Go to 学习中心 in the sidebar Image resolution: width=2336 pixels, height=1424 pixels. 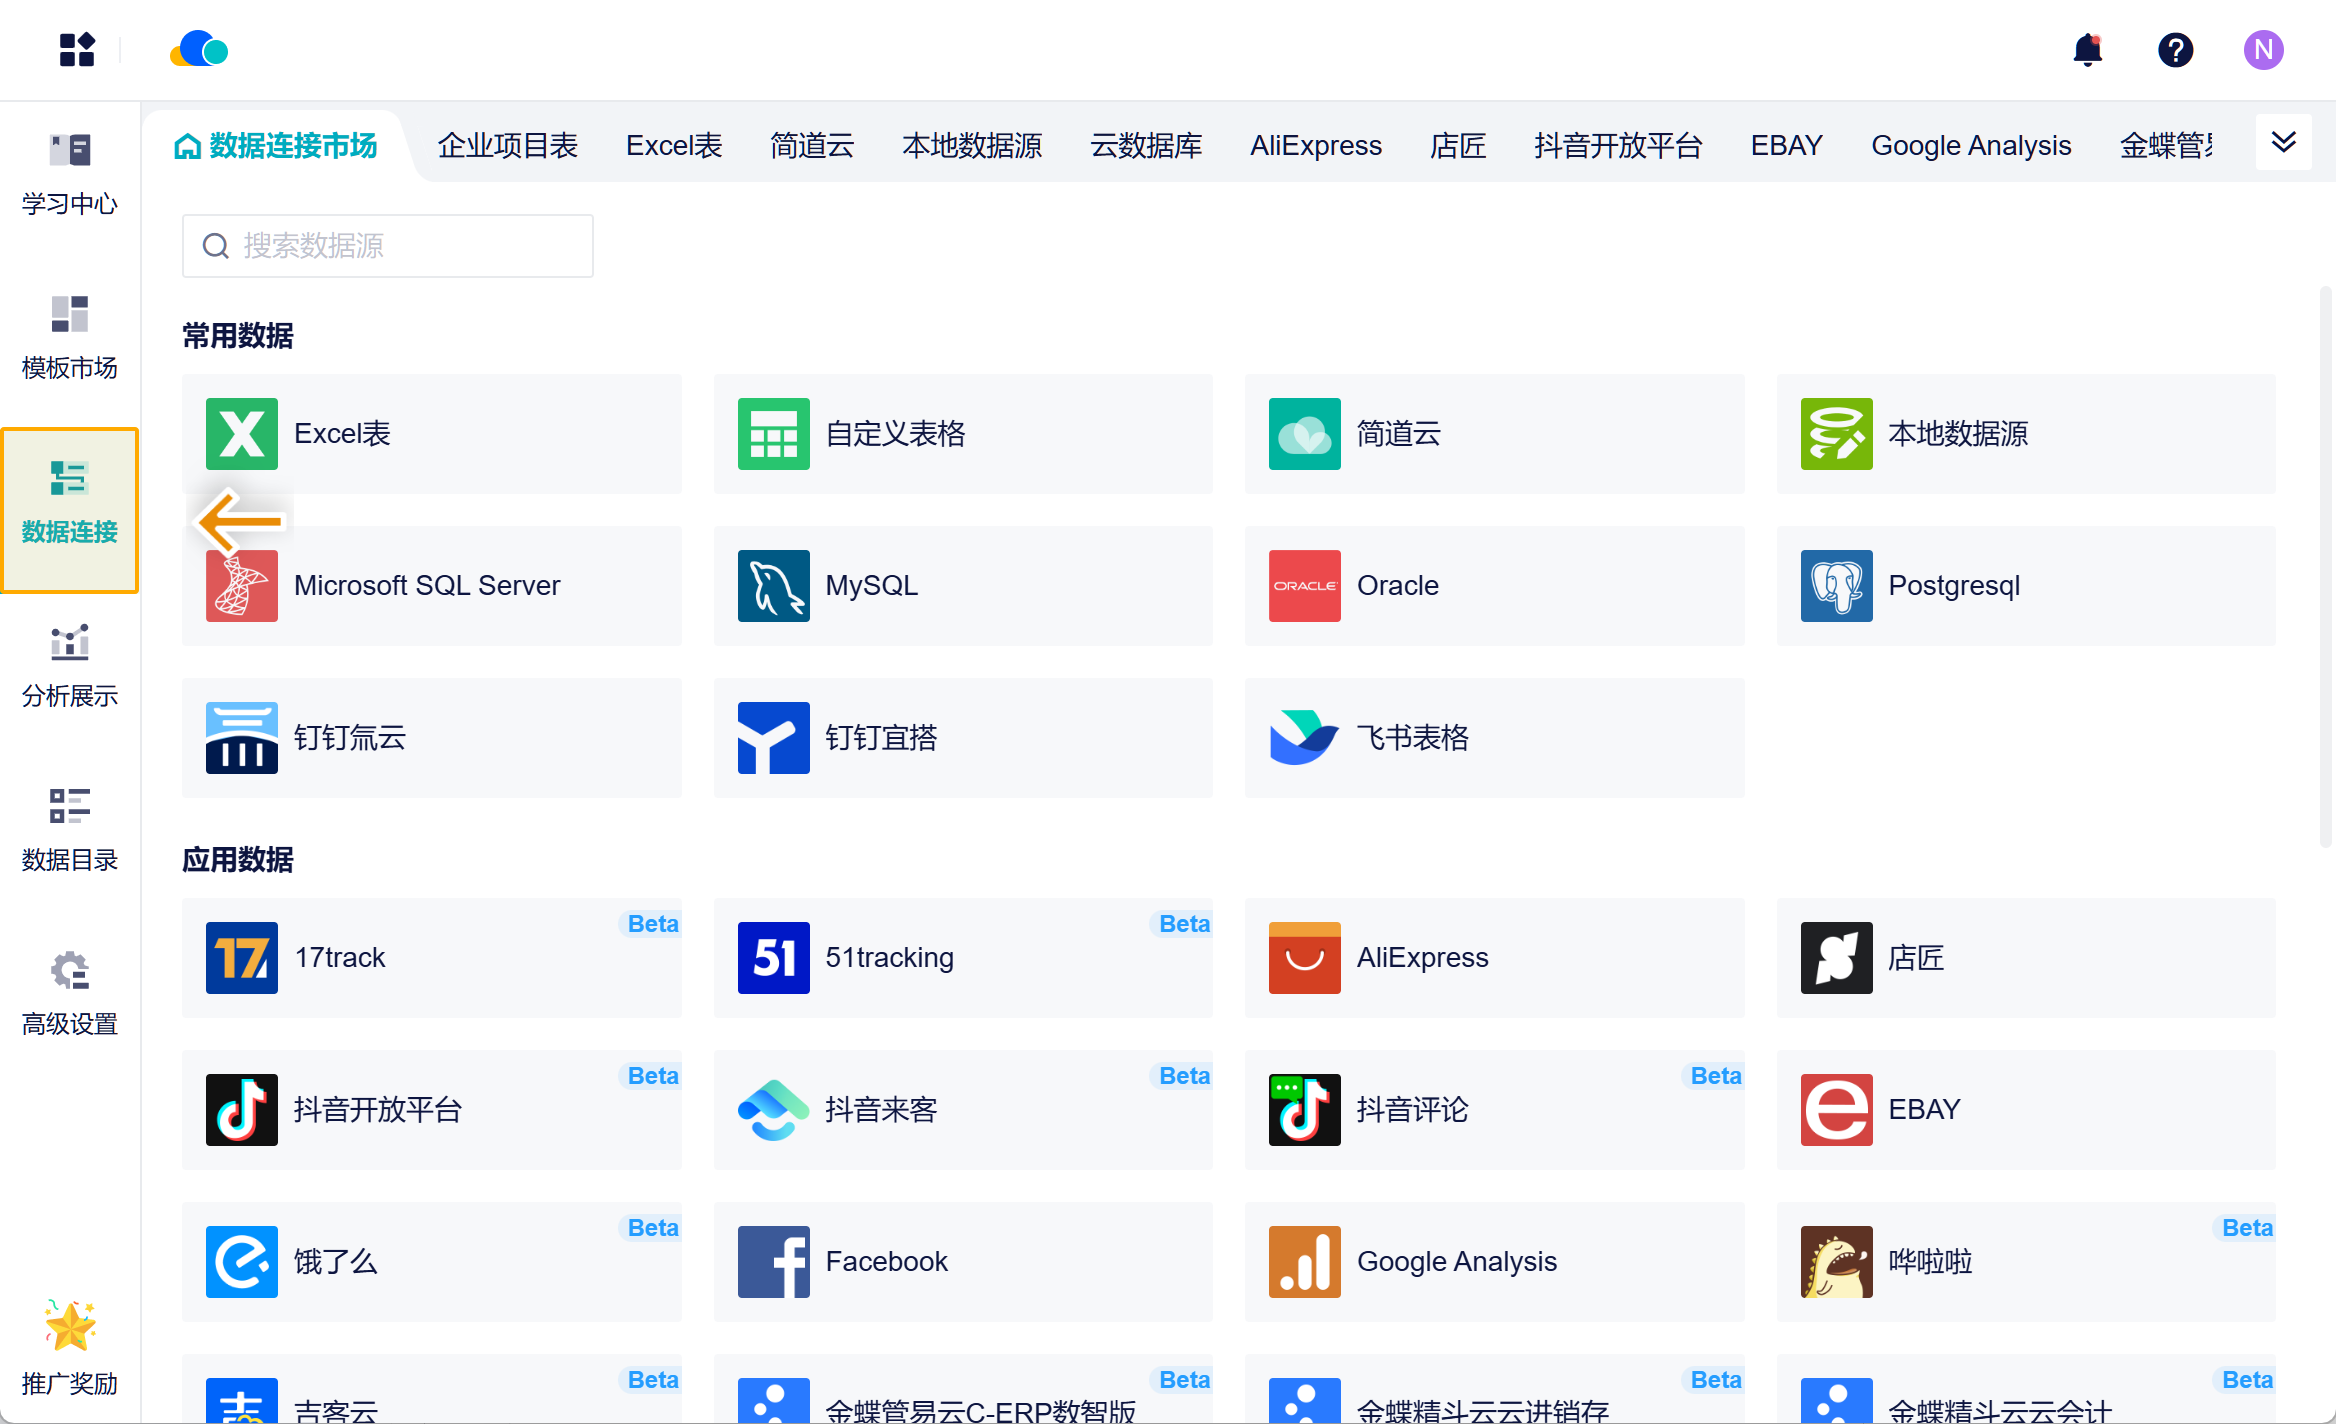(x=70, y=175)
